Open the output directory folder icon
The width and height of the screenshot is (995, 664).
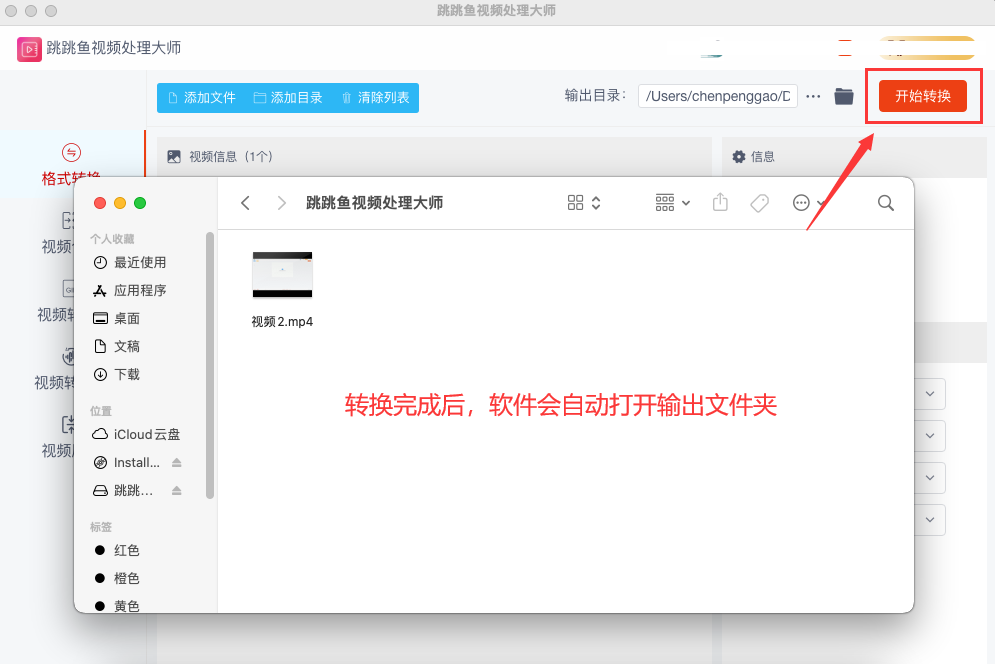tap(844, 96)
